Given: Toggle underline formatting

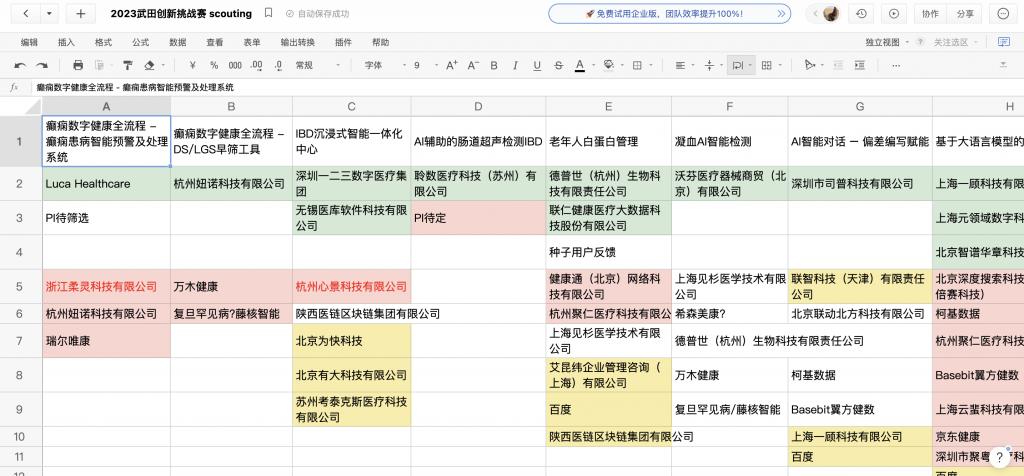Looking at the screenshot, I should click(x=537, y=65).
